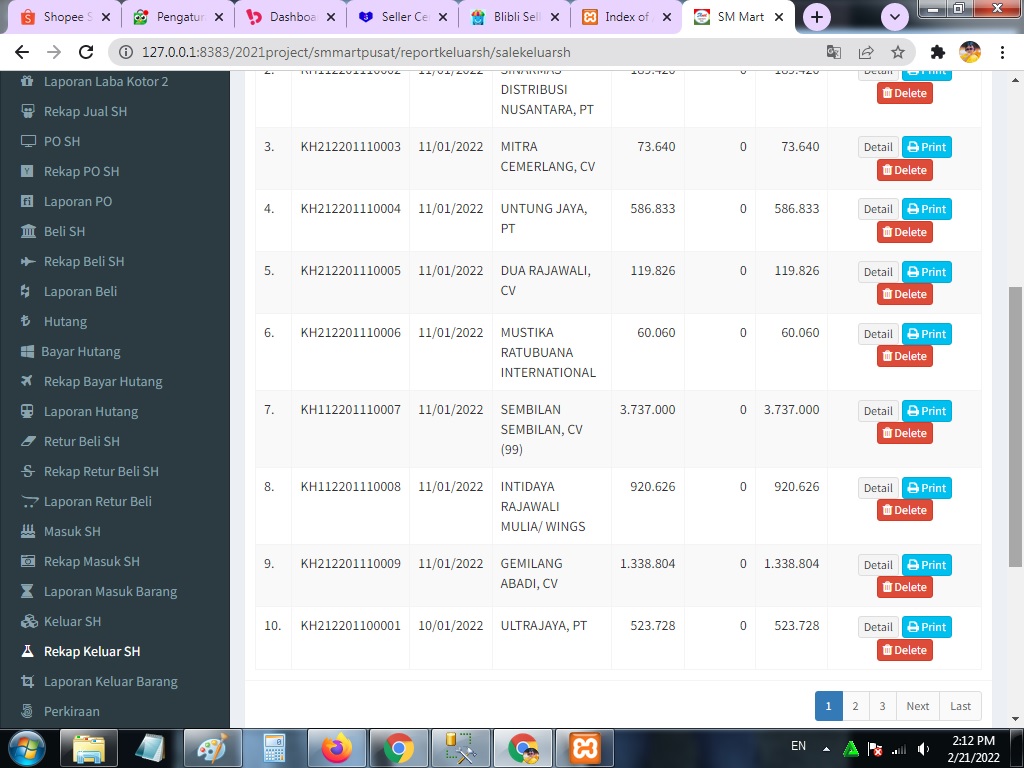Open the browser extensions puzzle icon
The image size is (1024, 768).
[937, 52]
